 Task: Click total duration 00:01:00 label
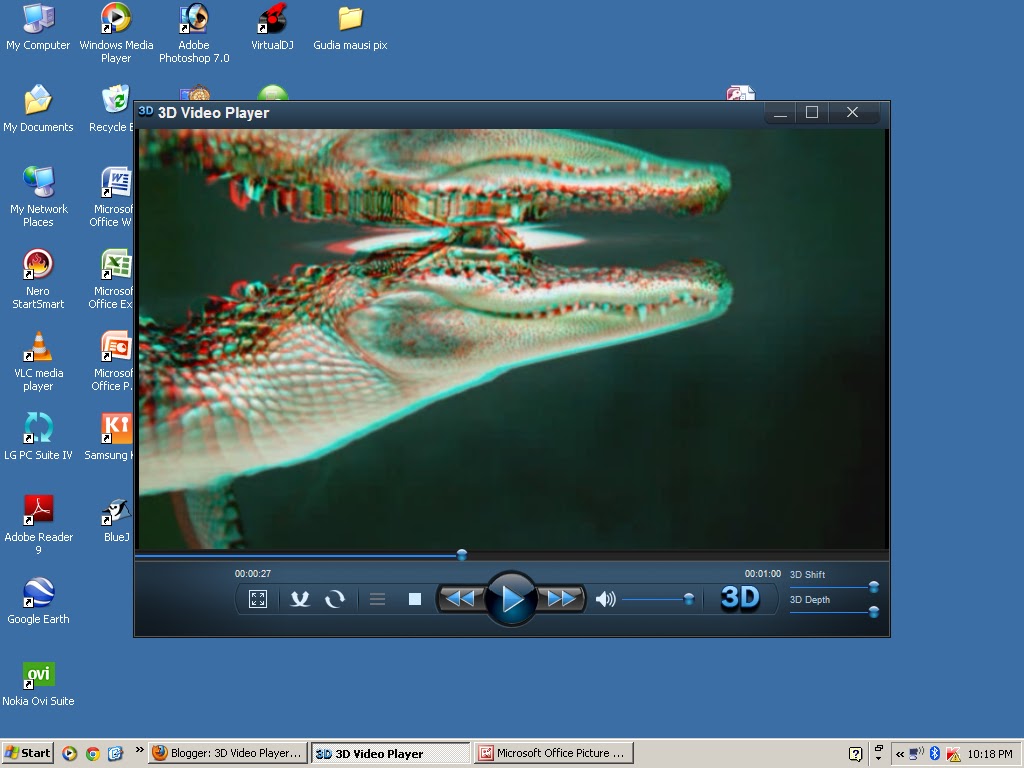762,573
